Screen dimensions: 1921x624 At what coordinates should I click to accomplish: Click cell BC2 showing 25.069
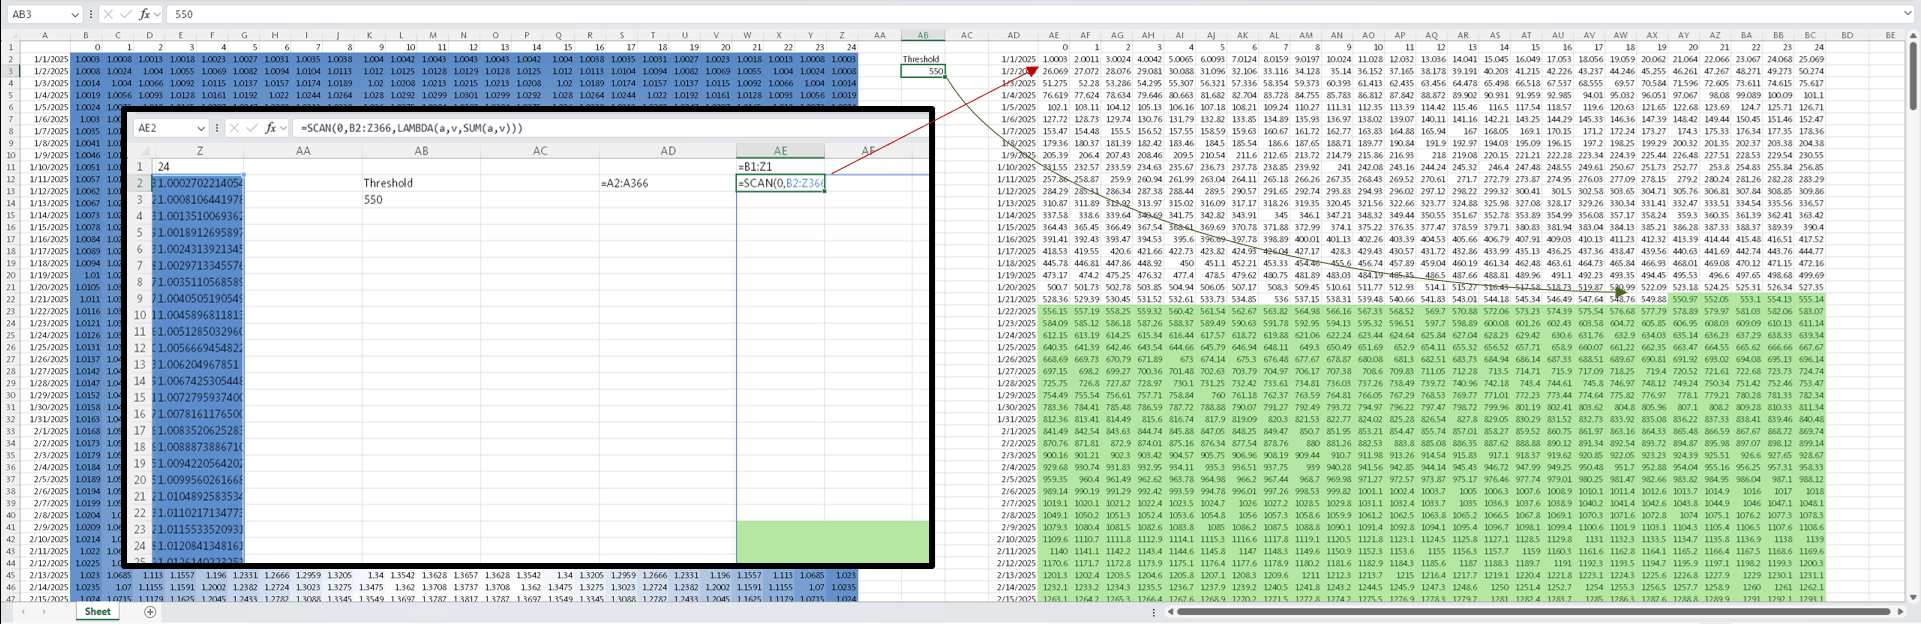pos(1810,59)
